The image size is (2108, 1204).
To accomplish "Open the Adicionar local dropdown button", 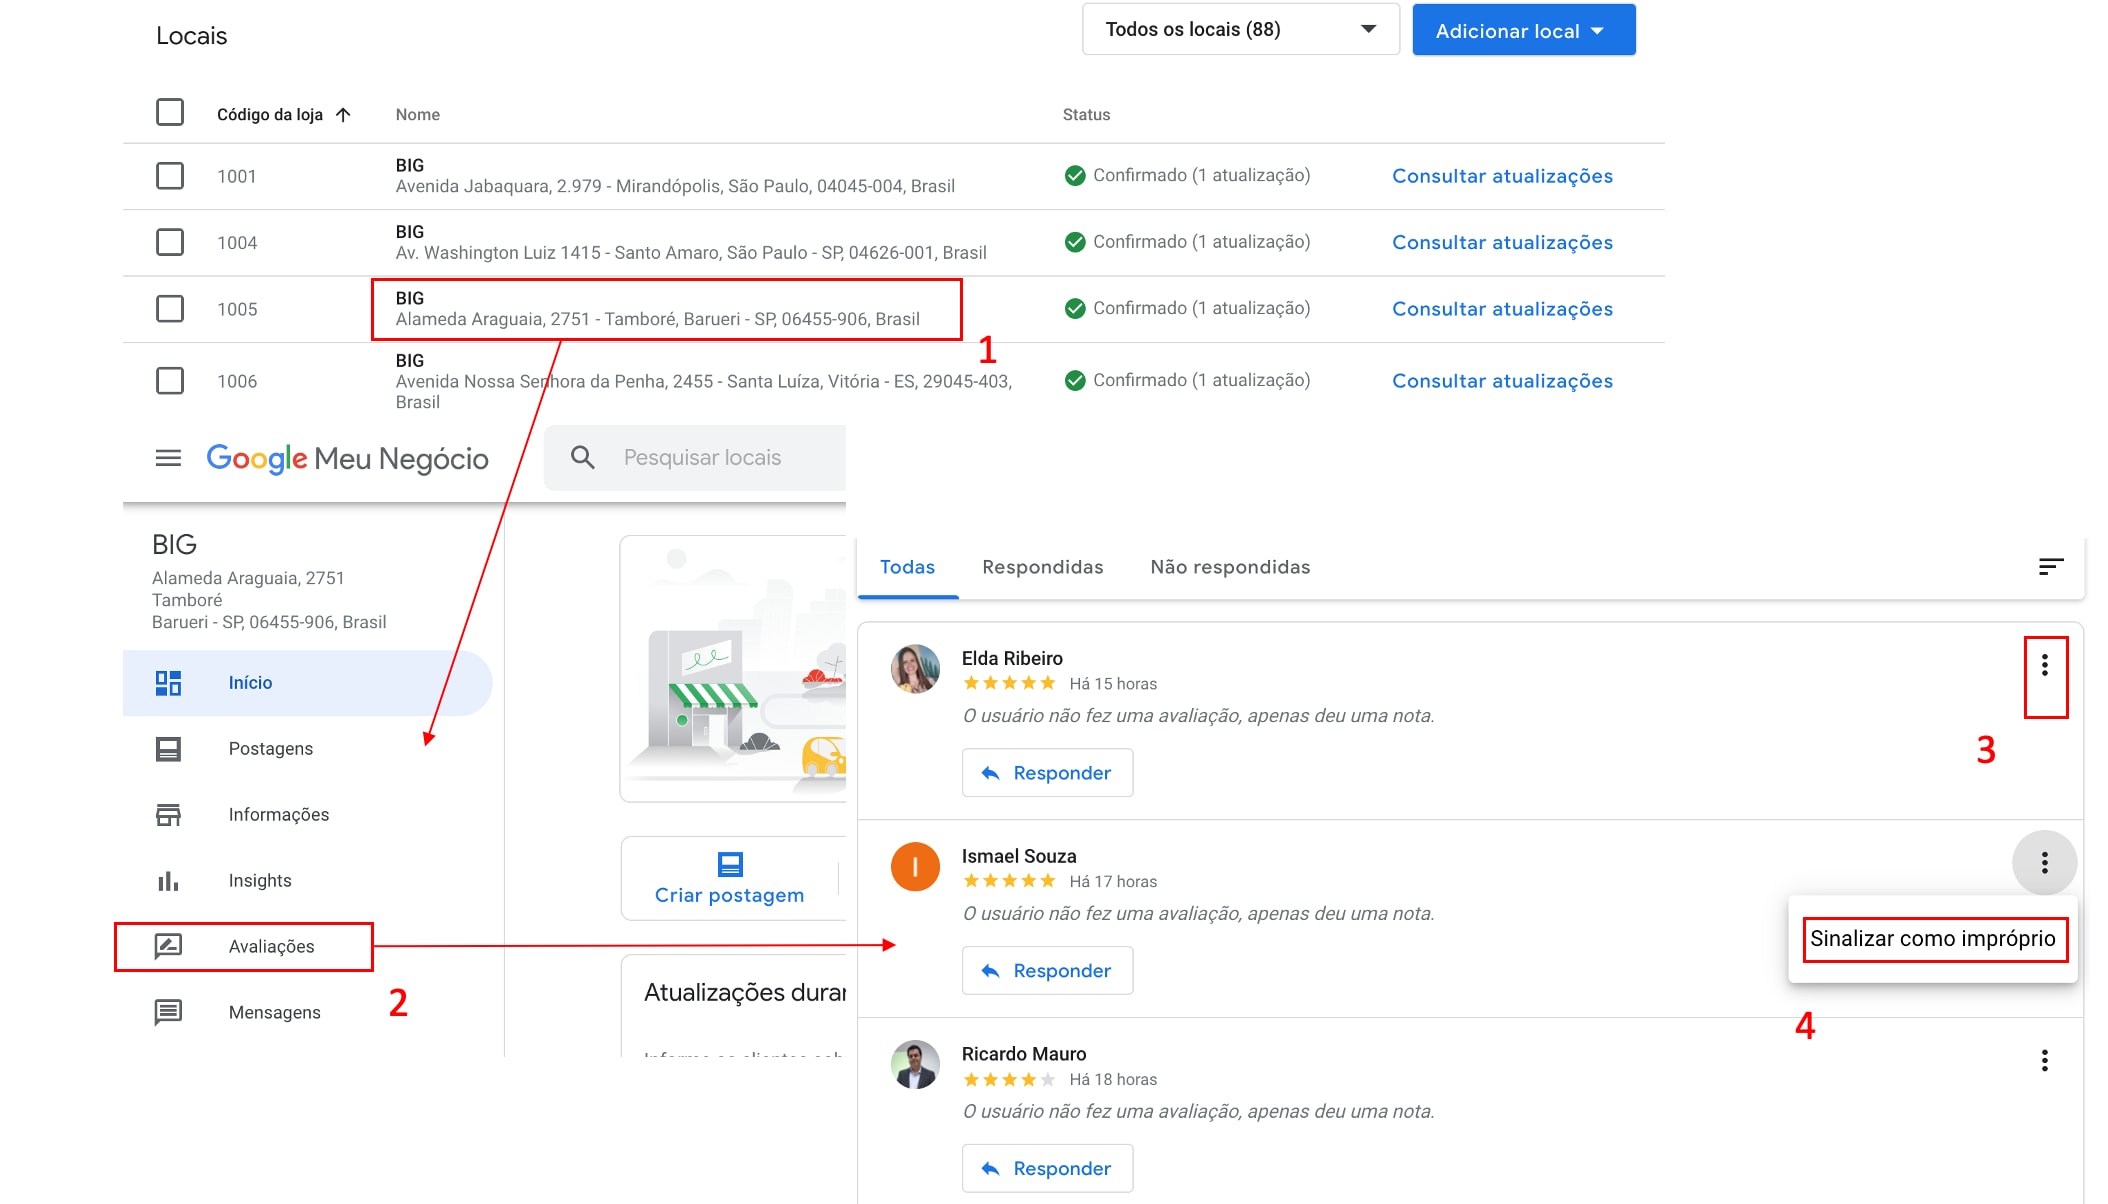I will pyautogui.click(x=1524, y=30).
